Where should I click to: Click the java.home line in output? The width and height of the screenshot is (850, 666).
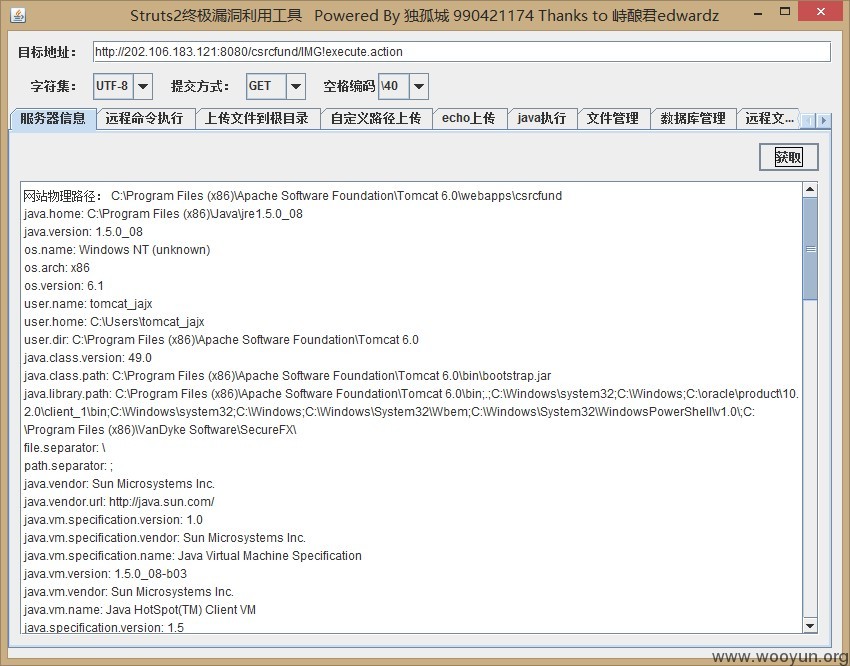pos(163,214)
